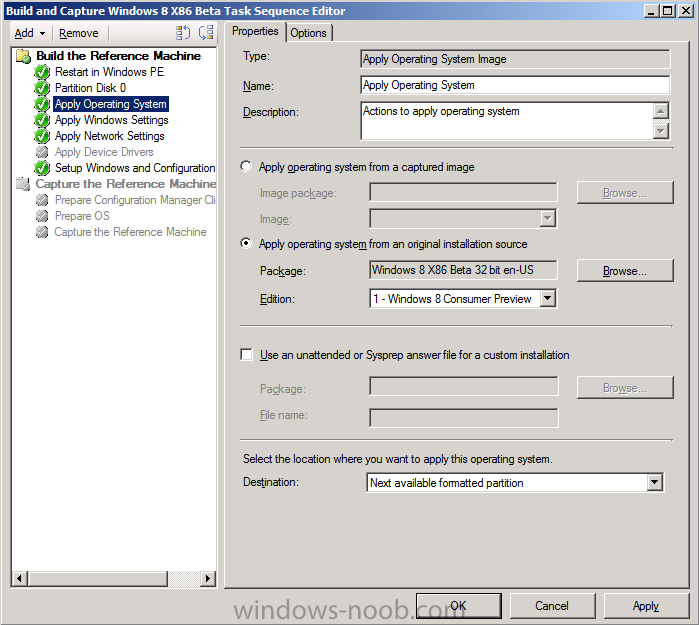The height and width of the screenshot is (625, 699).
Task: Click tree pane scroll right arrow
Action: pyautogui.click(x=207, y=579)
